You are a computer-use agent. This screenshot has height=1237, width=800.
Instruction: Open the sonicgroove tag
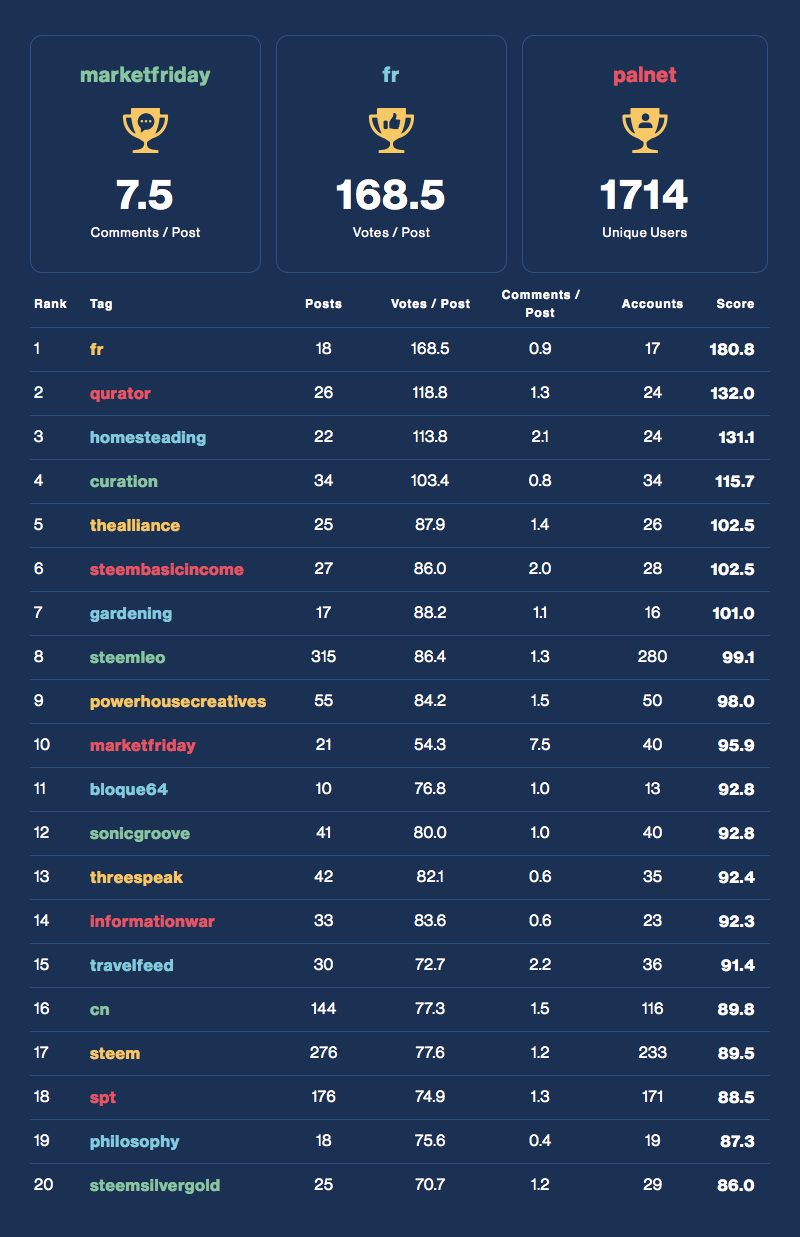coord(140,833)
